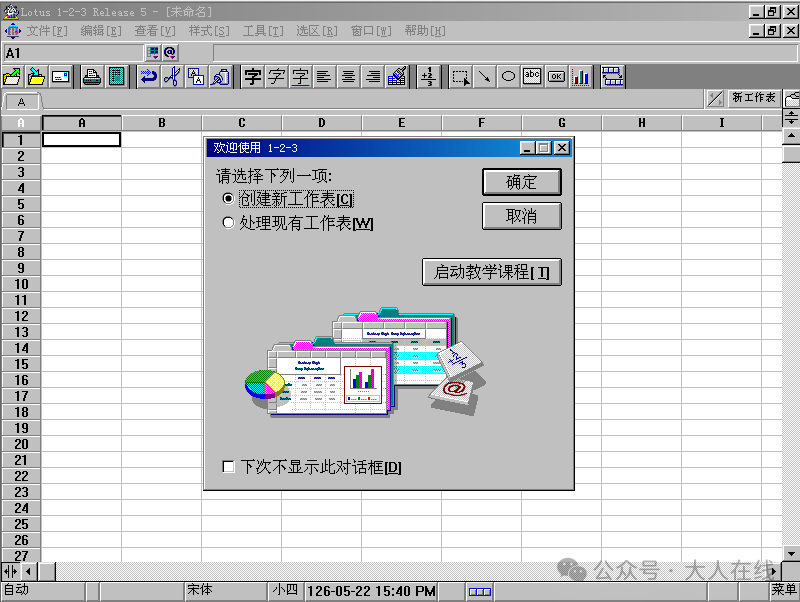This screenshot has width=800, height=602.
Task: Toggle the Bold character icon
Action: tap(253, 77)
